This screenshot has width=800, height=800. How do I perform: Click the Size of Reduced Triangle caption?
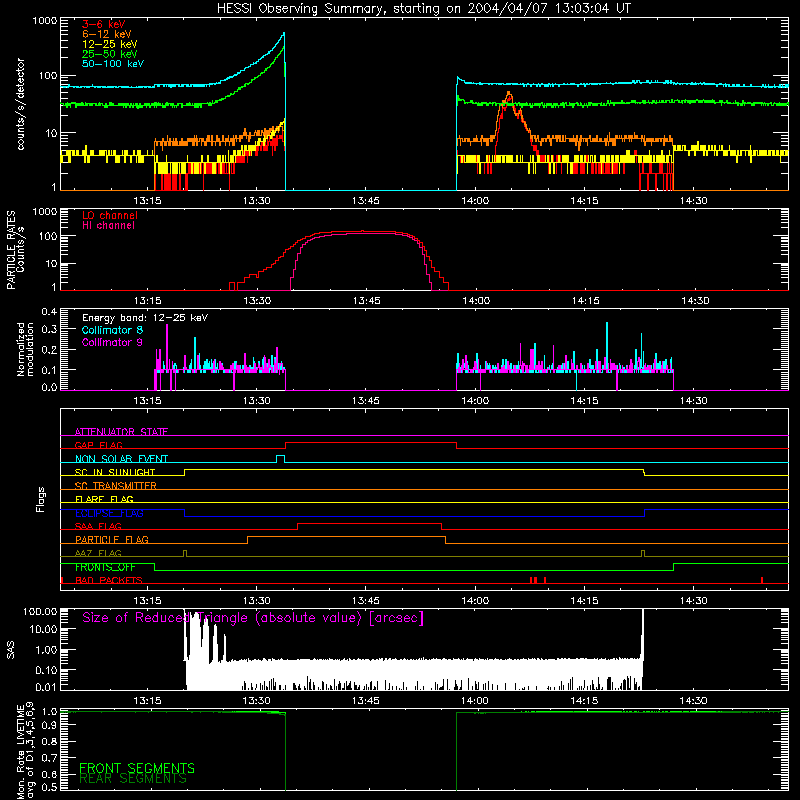[253, 618]
